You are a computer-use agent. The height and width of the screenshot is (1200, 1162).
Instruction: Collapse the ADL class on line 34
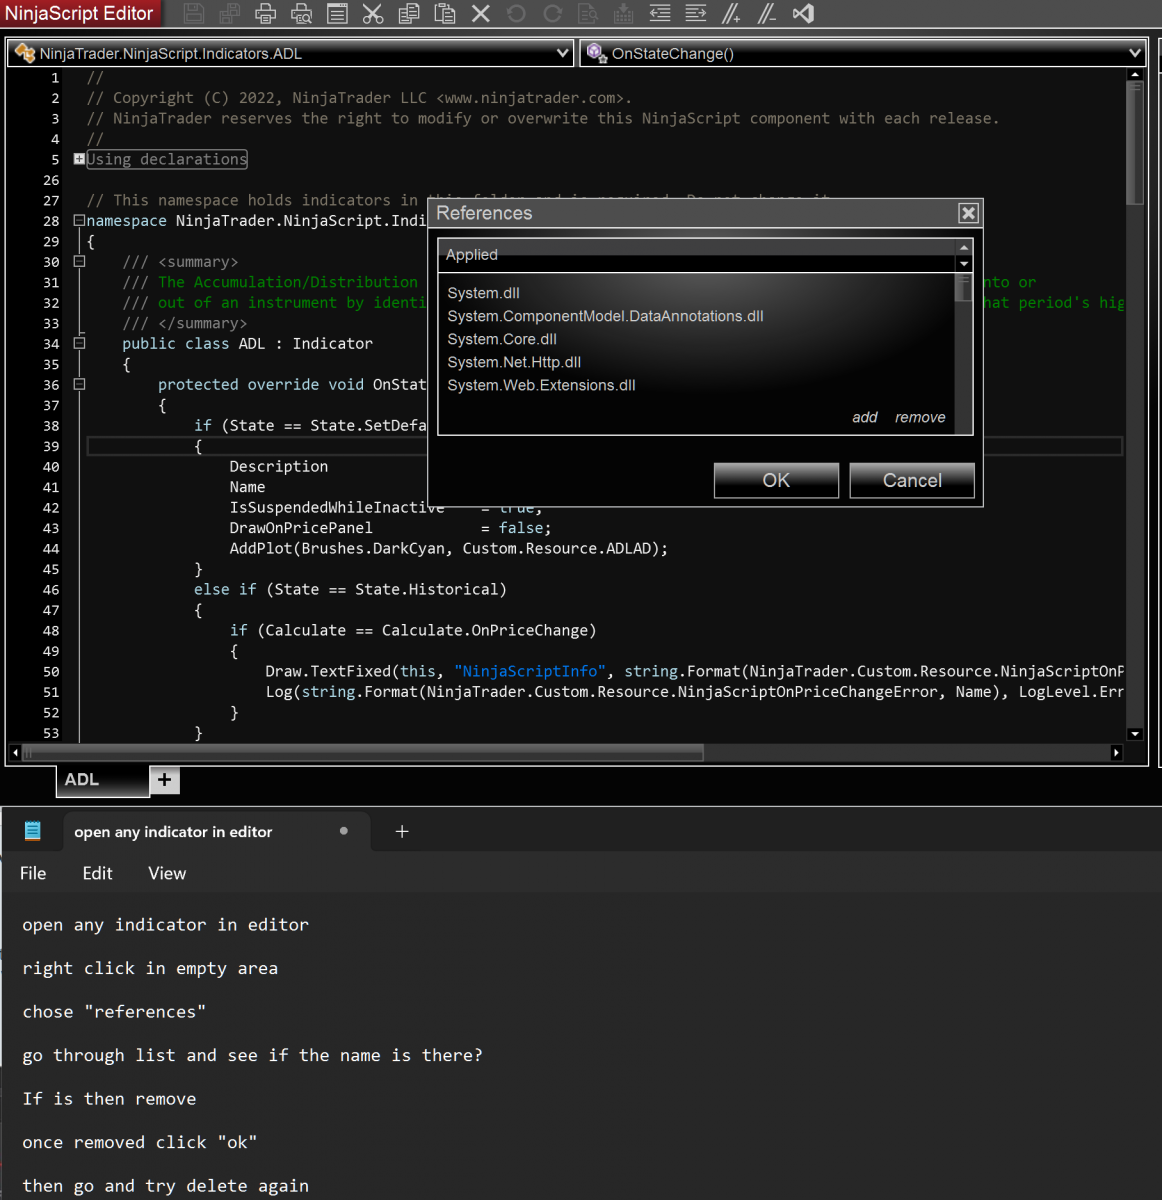pos(79,344)
